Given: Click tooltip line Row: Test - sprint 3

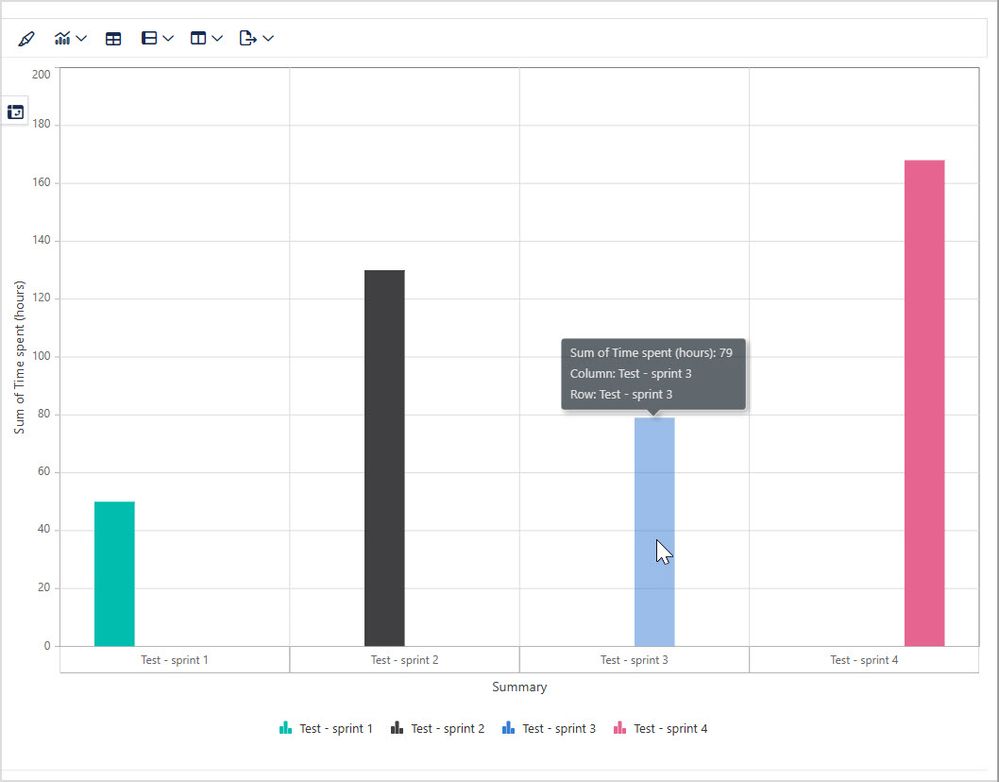Looking at the screenshot, I should [x=621, y=395].
